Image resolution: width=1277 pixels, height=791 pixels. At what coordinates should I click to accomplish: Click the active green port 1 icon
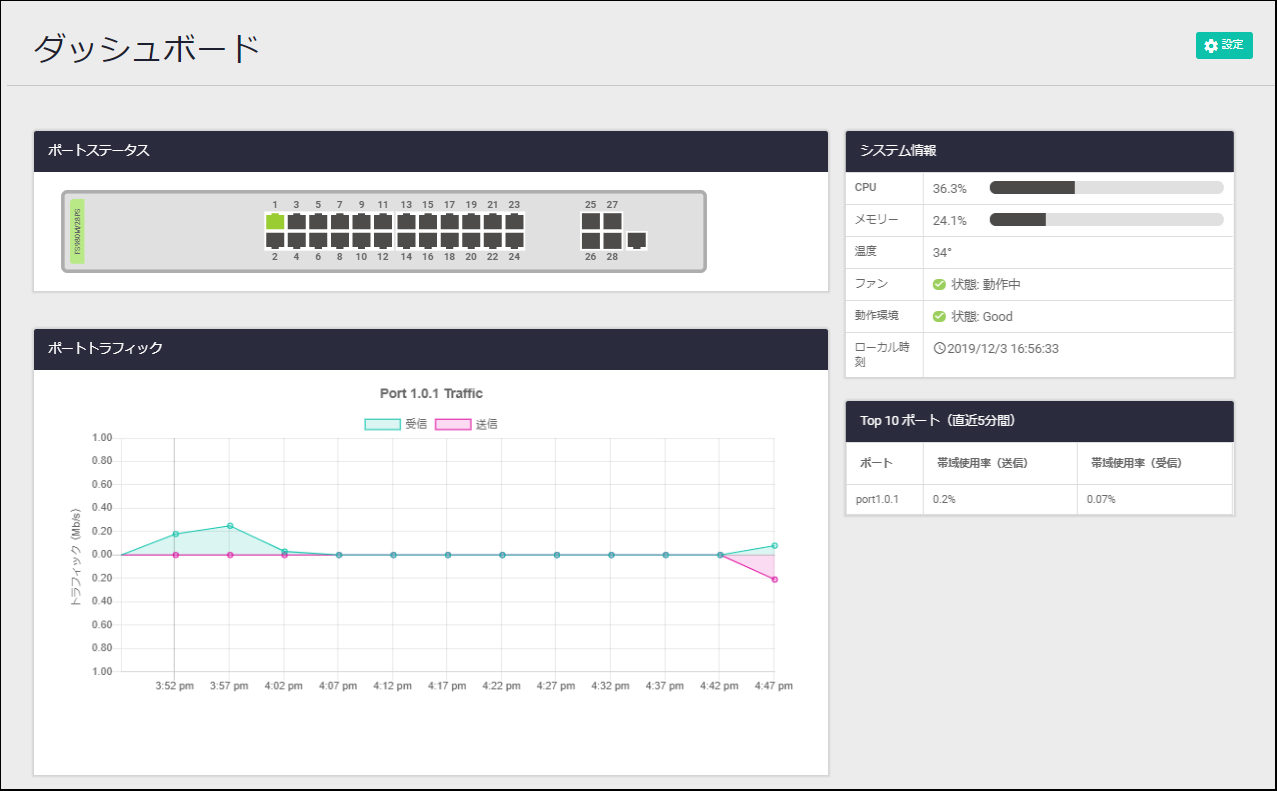click(x=275, y=222)
